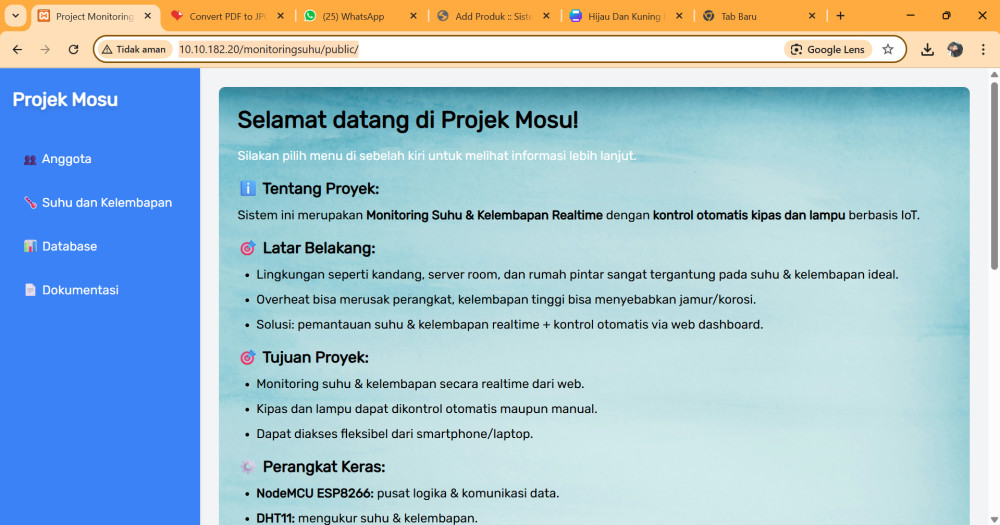Open the Suhu dan Kelembapan menu link
This screenshot has height=525, width=1000.
(106, 203)
